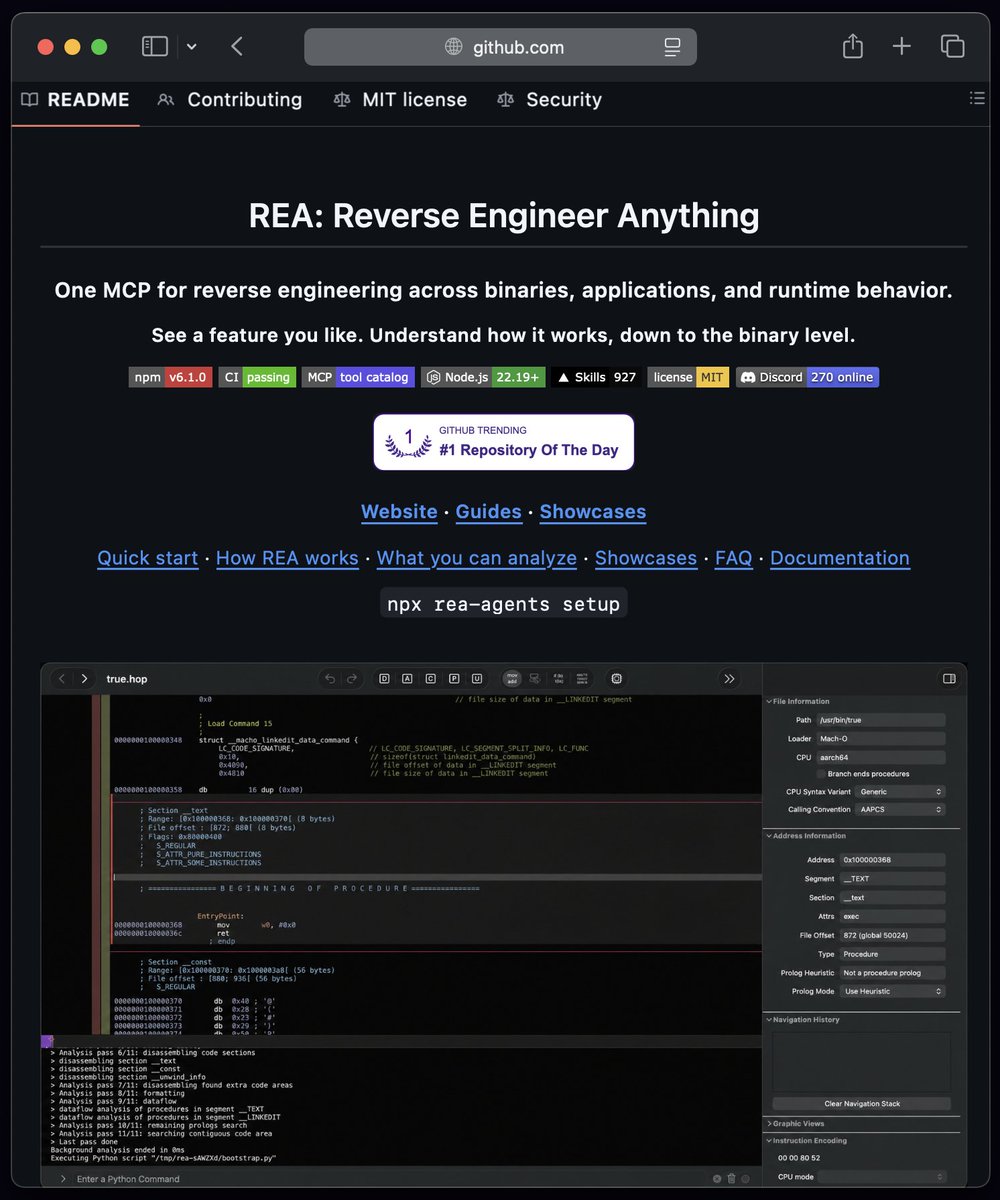This screenshot has height=1200, width=1000.
Task: Mark as undefined with the U button
Action: click(477, 678)
